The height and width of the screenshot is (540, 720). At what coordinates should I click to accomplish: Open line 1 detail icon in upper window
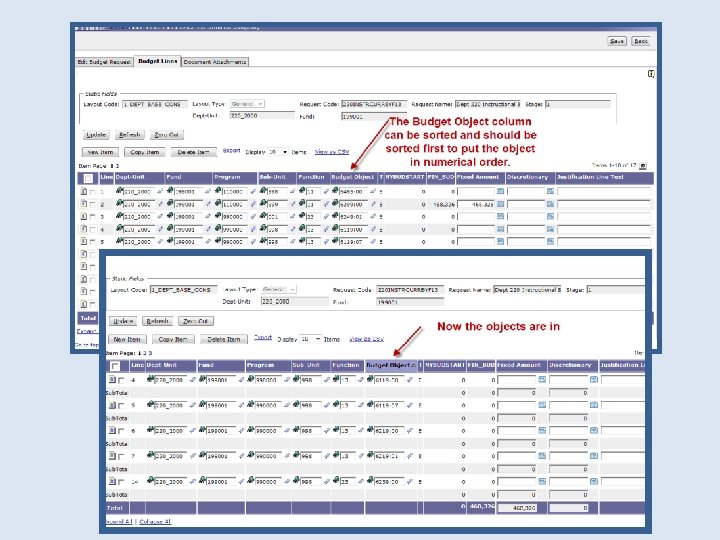[84, 191]
